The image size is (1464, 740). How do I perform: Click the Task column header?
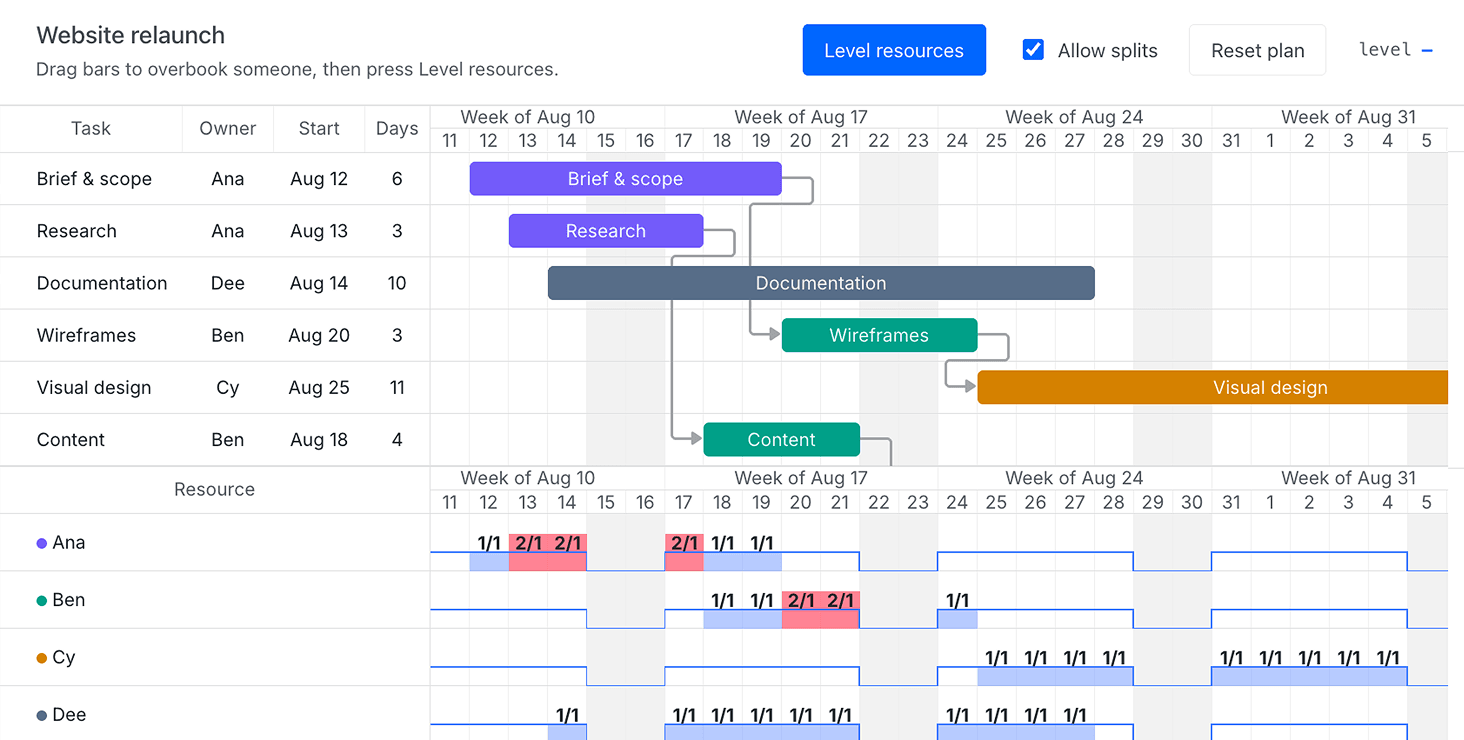[x=91, y=128]
